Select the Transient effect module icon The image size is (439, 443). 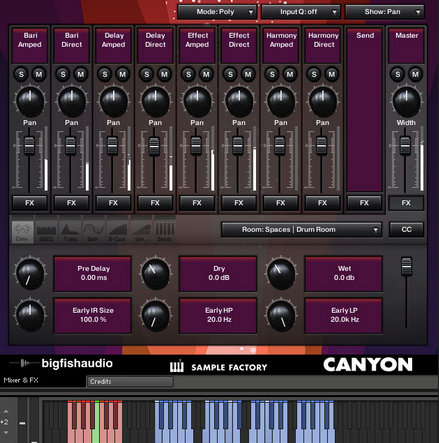70,232
